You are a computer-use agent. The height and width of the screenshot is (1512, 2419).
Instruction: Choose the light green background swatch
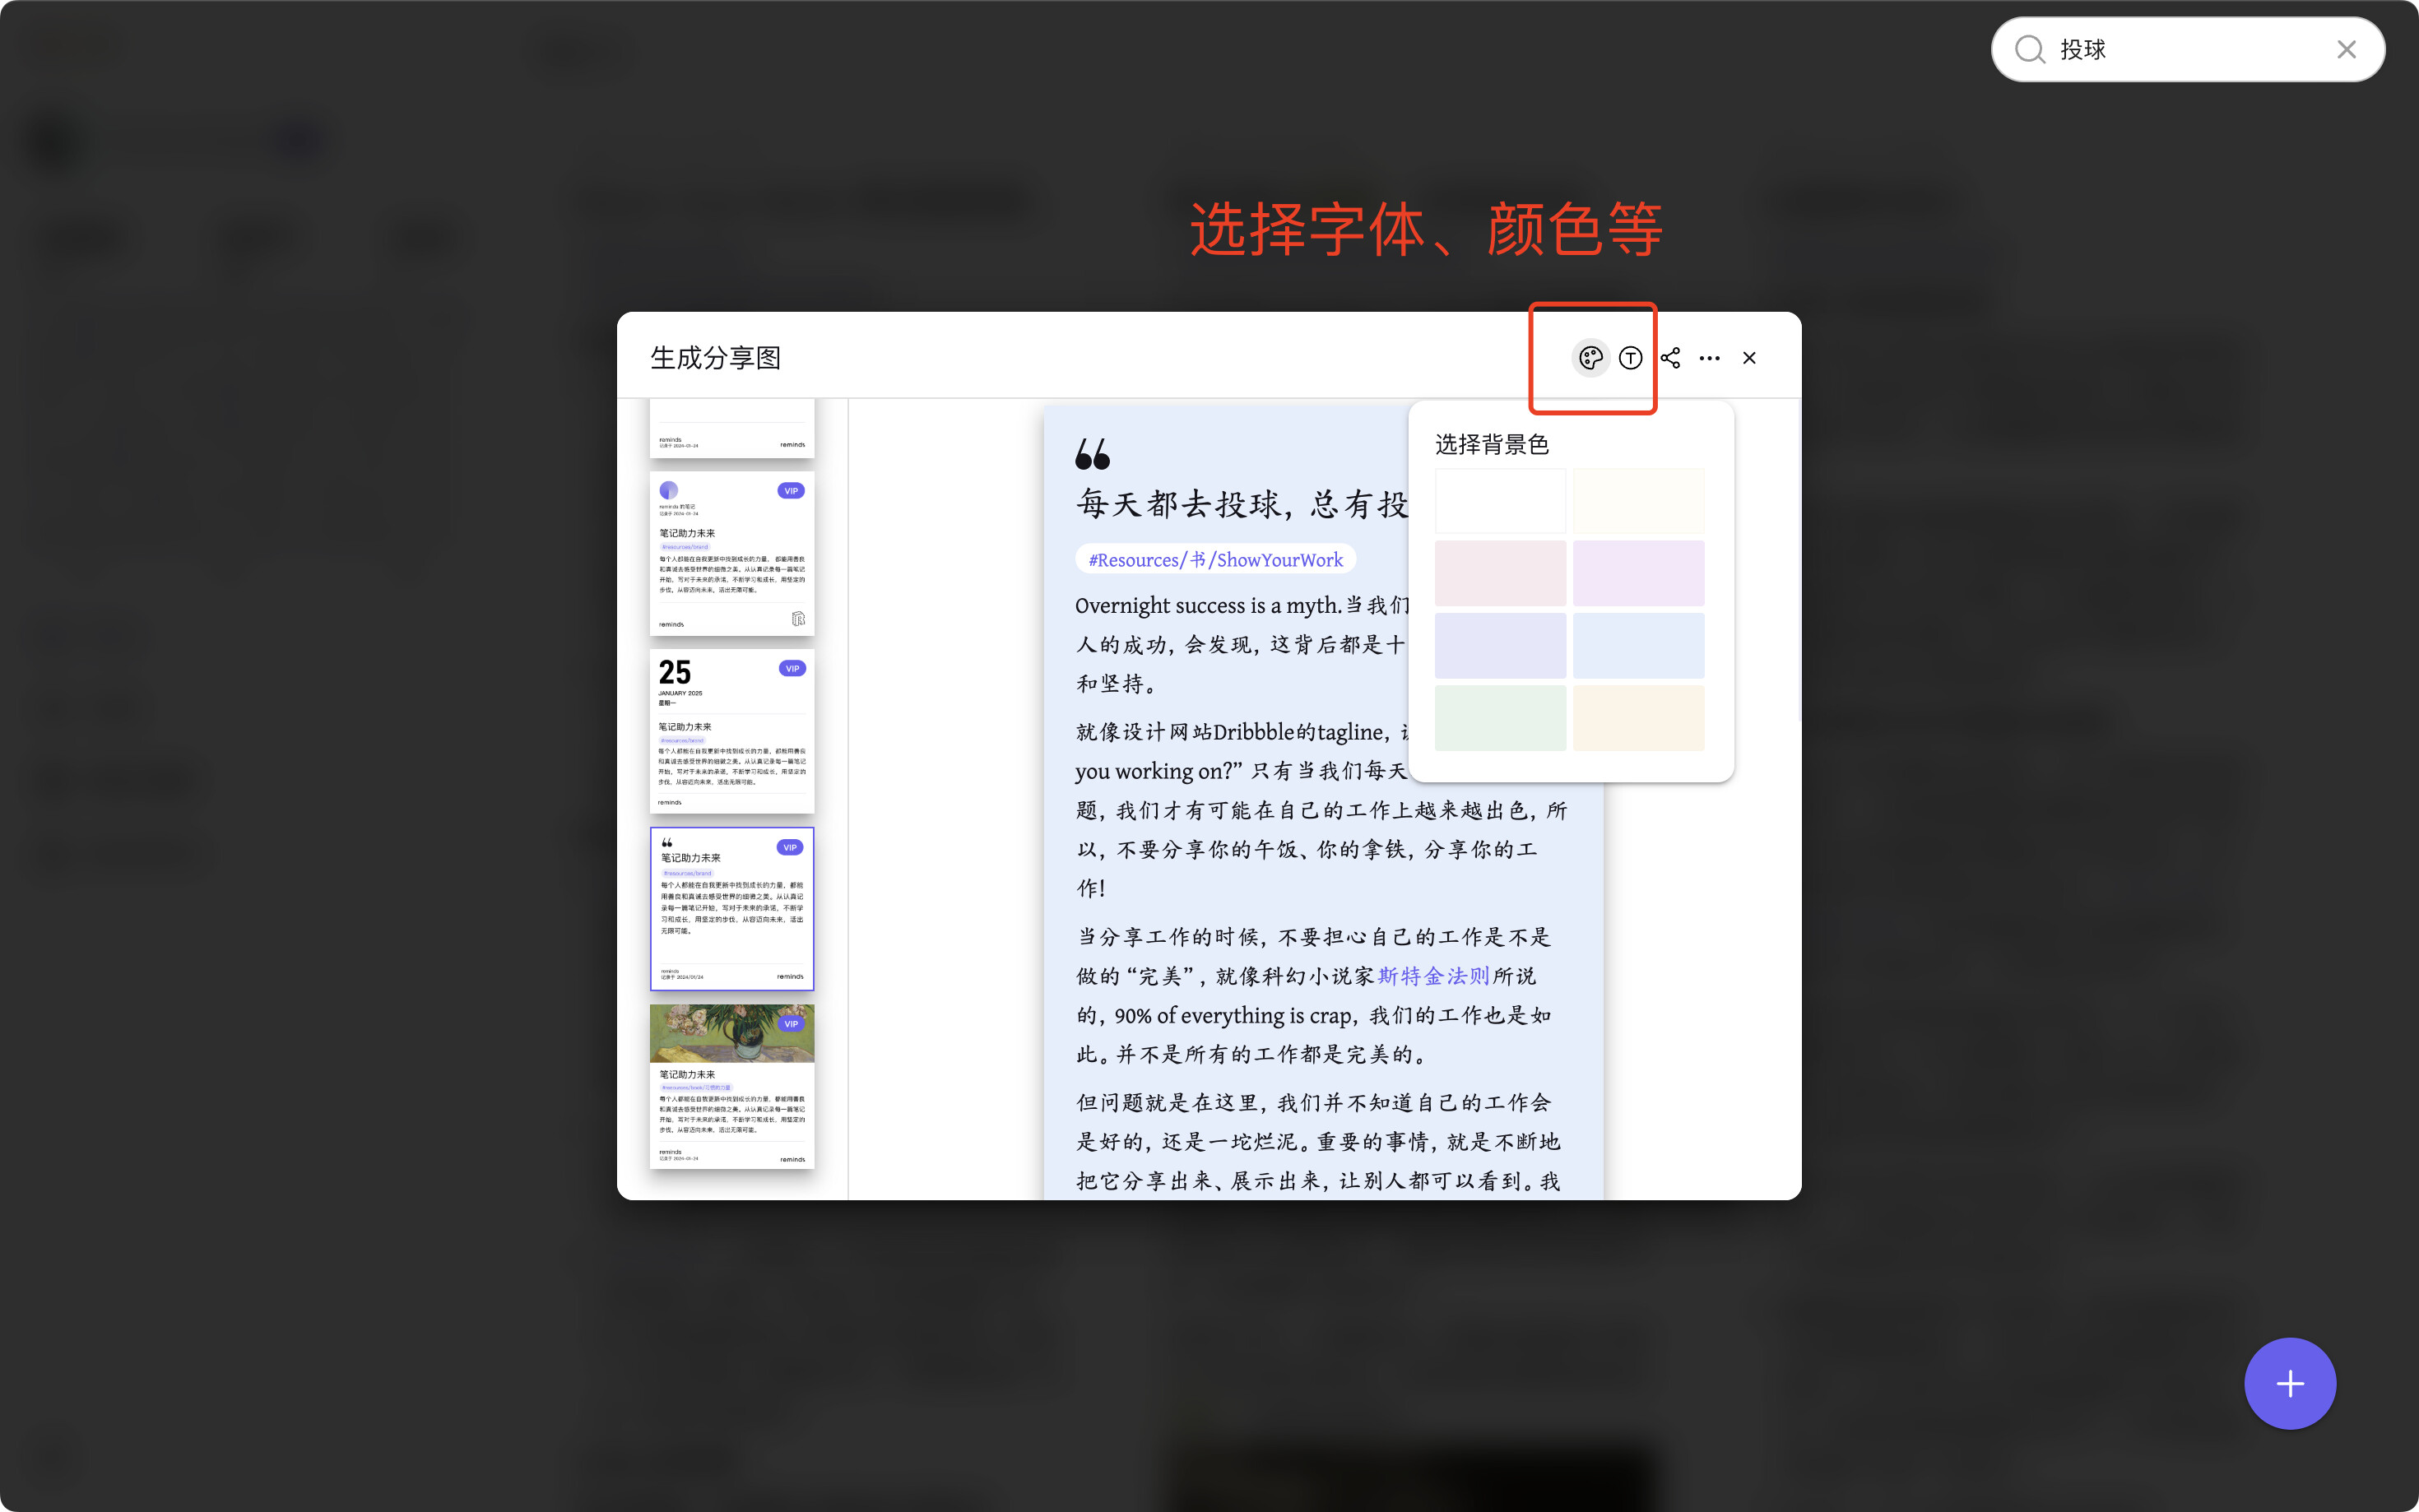(x=1500, y=718)
